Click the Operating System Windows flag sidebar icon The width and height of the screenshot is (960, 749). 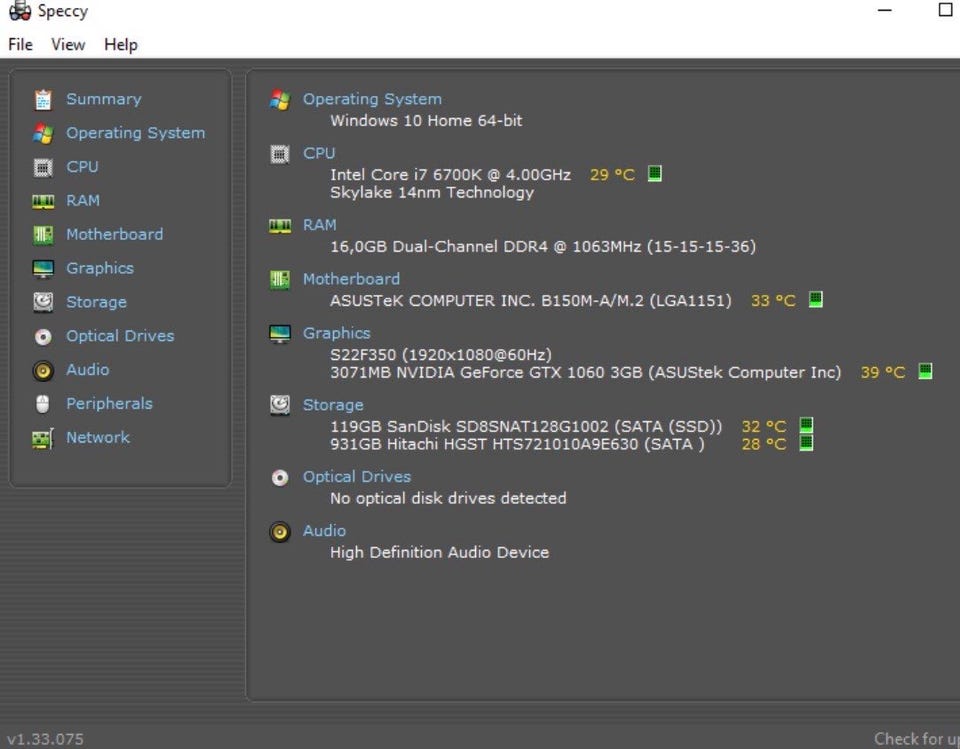pyautogui.click(x=43, y=134)
